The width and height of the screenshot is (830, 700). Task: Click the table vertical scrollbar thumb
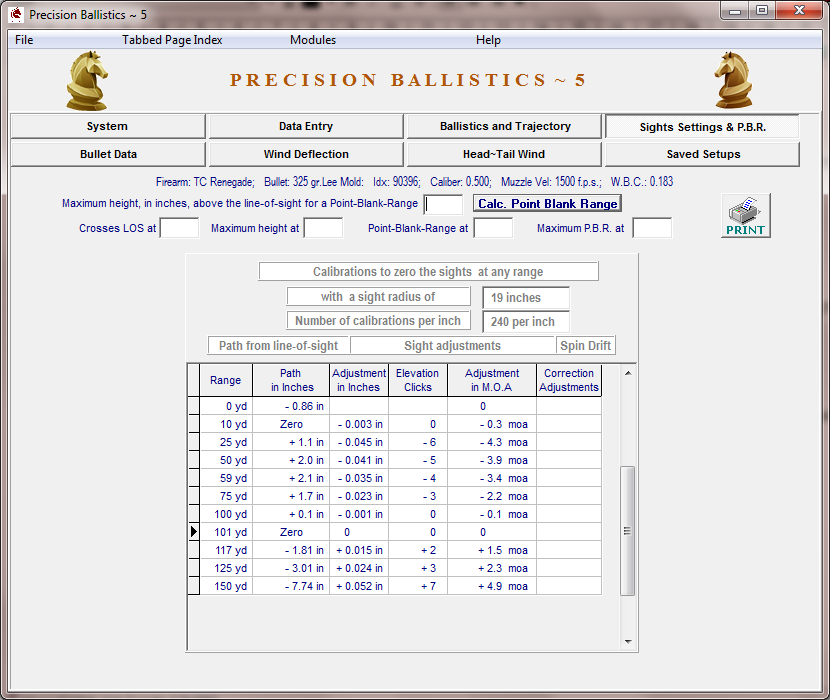click(628, 531)
